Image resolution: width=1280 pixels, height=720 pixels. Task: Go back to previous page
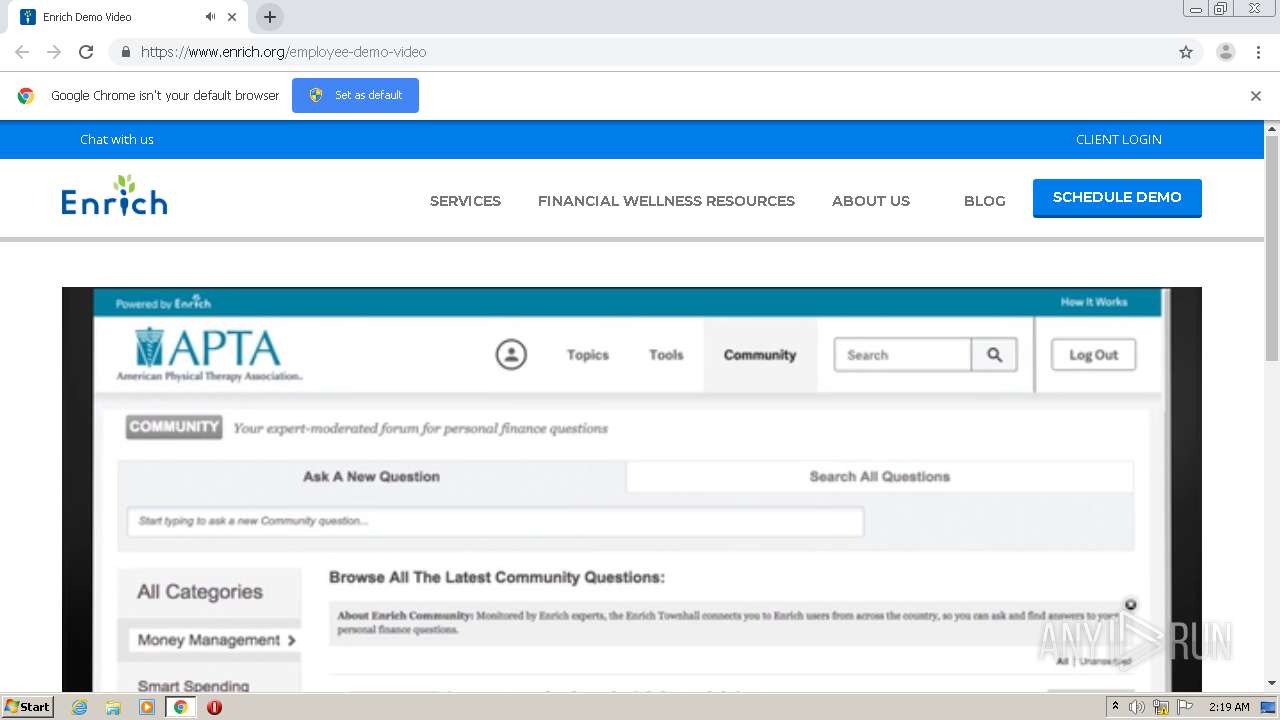coord(22,52)
